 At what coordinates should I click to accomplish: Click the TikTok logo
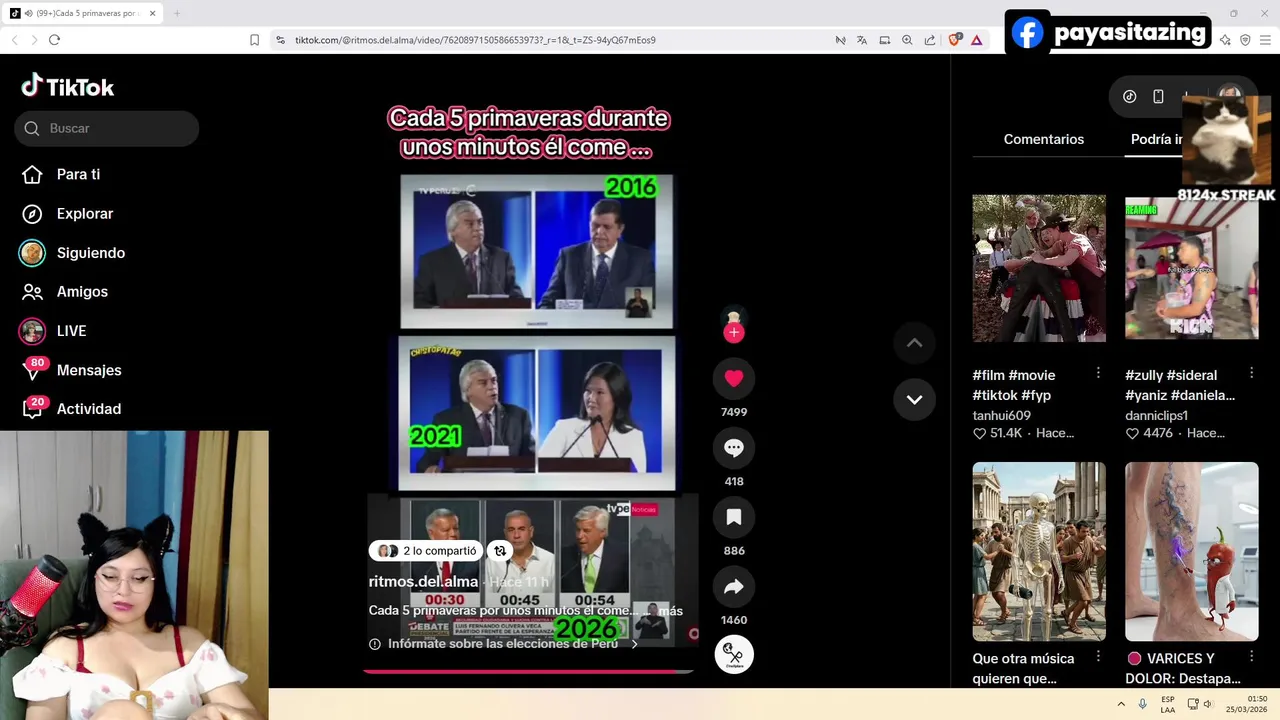click(x=68, y=87)
